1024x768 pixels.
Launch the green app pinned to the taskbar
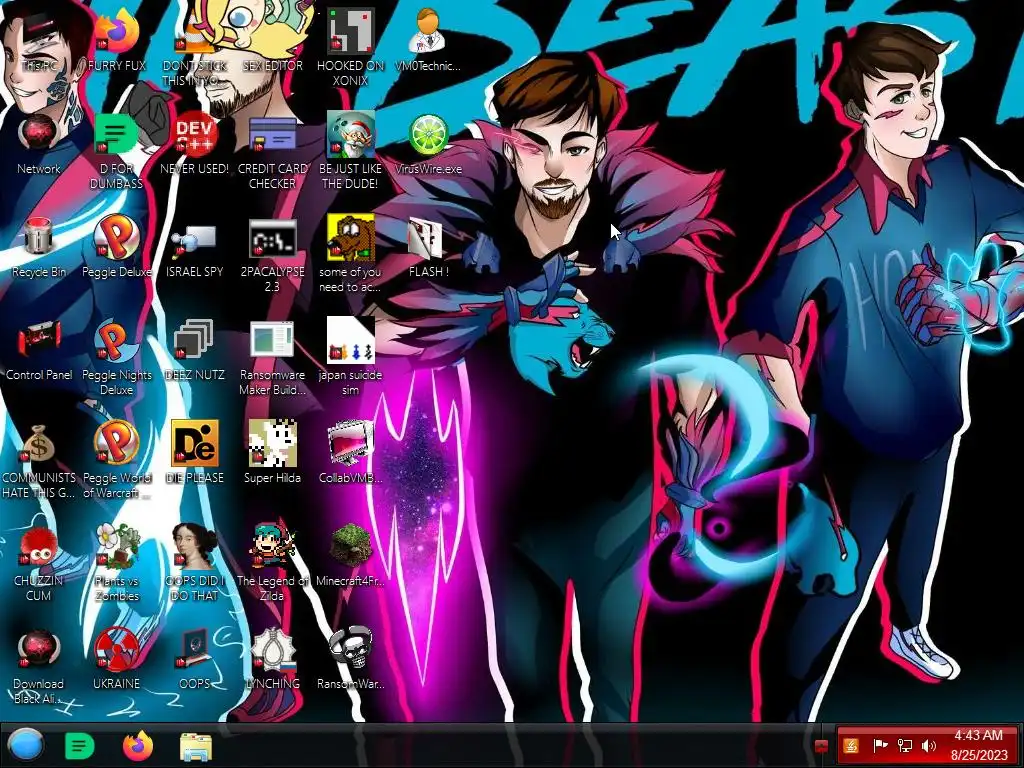(x=80, y=745)
